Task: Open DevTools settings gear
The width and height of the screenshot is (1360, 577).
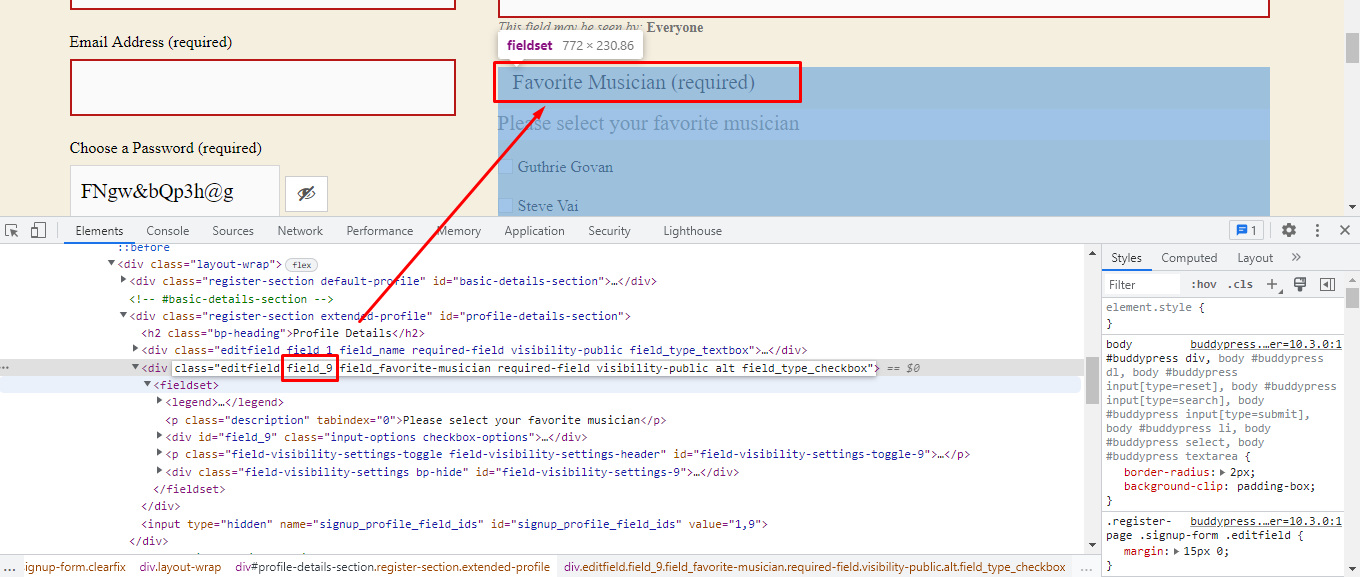Action: 1289,230
